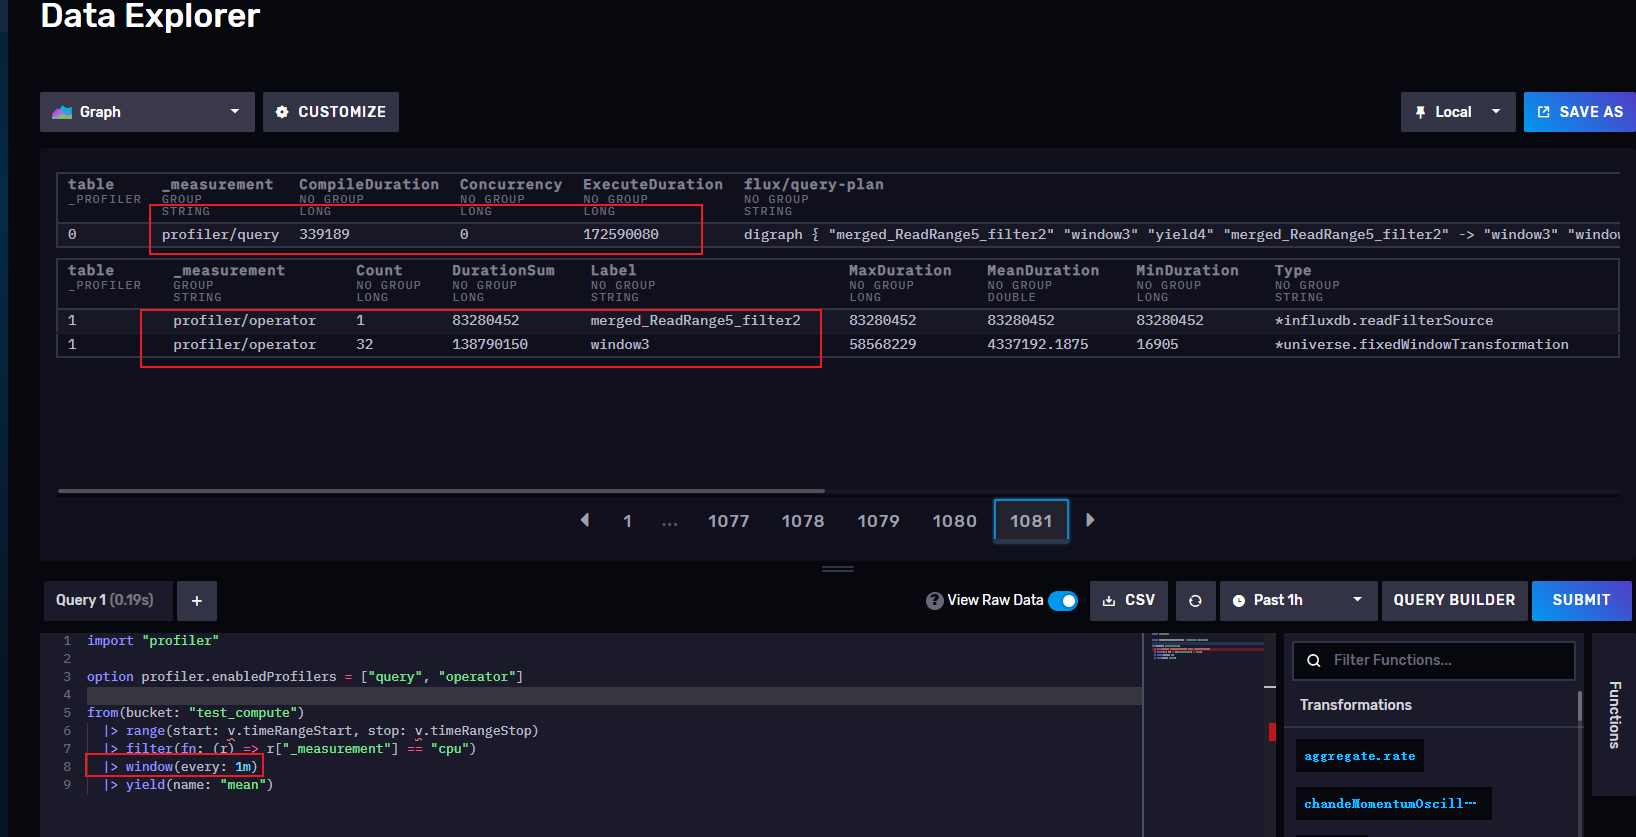The height and width of the screenshot is (837, 1636).
Task: Click the 172590080 ExecuteDuration value
Action: [621, 234]
